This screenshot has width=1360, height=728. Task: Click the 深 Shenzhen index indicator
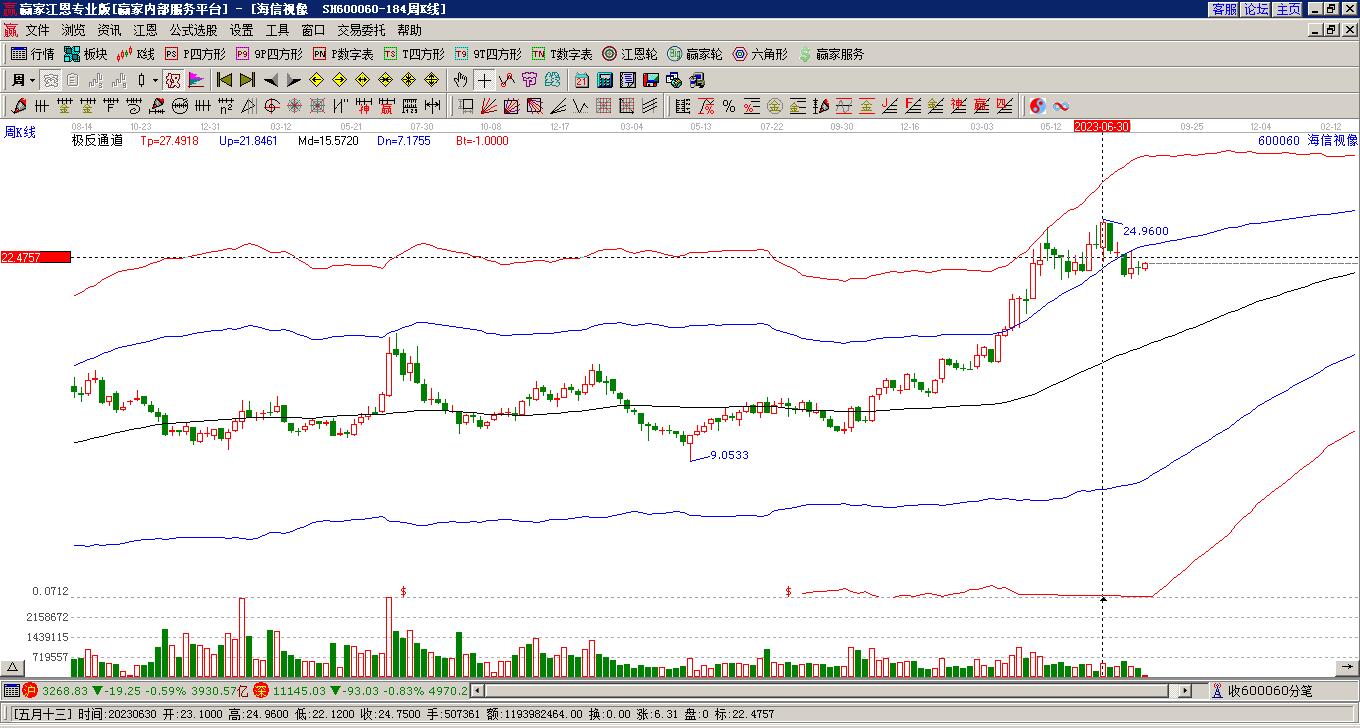coord(260,691)
